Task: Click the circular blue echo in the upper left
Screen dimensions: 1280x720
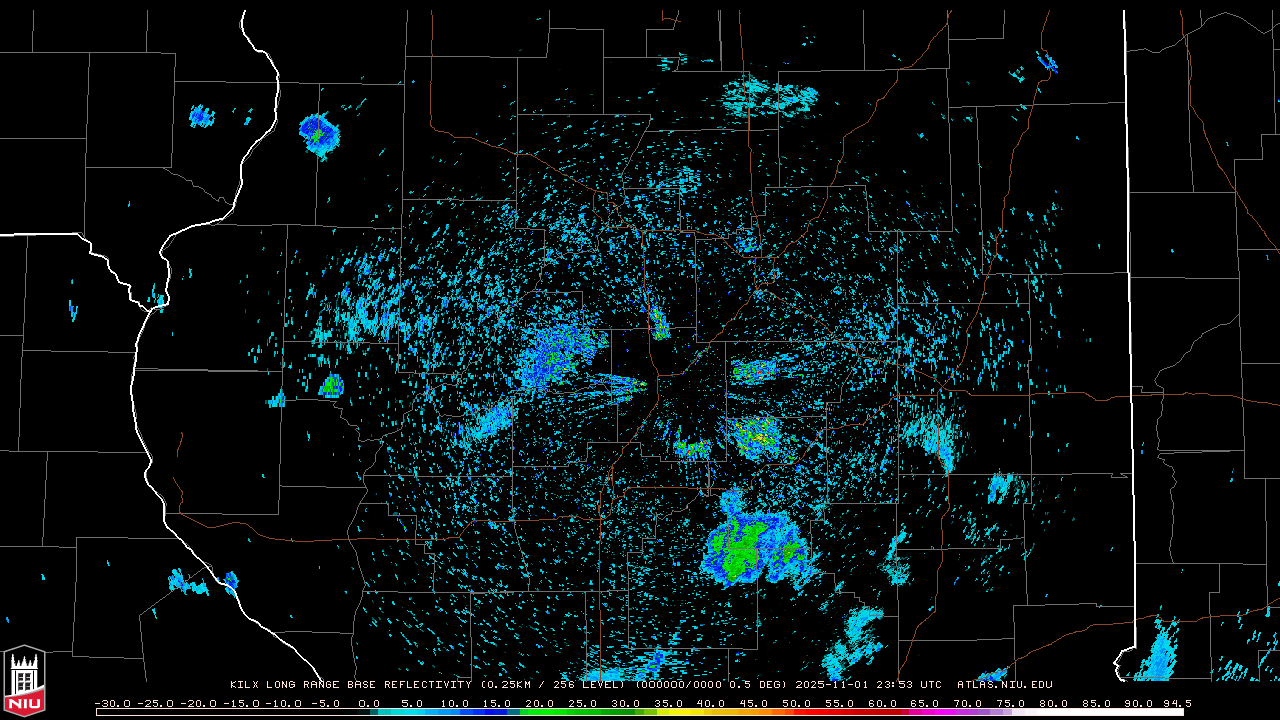Action: pos(319,134)
